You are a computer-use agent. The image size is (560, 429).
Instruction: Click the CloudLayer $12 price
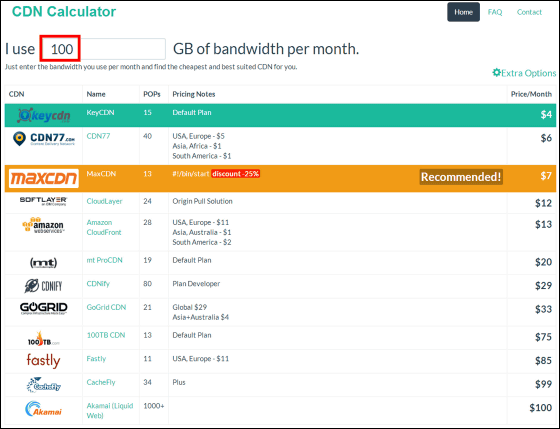coord(543,203)
